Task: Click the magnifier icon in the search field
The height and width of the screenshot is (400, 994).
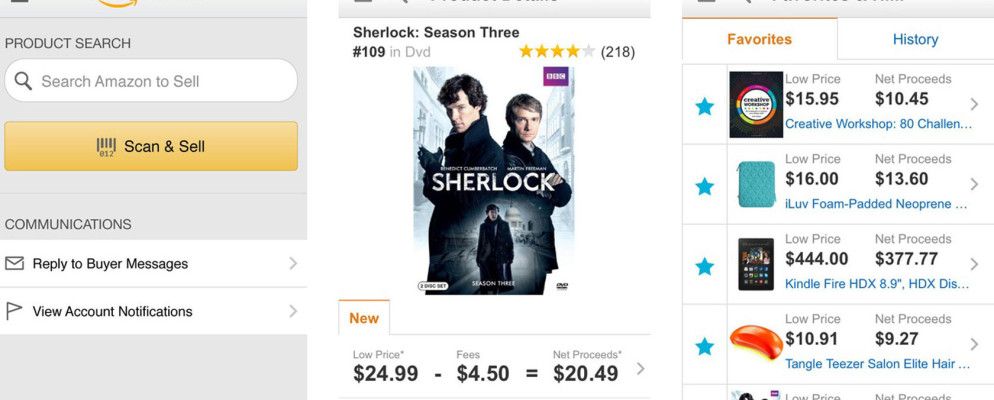Action: [x=23, y=81]
